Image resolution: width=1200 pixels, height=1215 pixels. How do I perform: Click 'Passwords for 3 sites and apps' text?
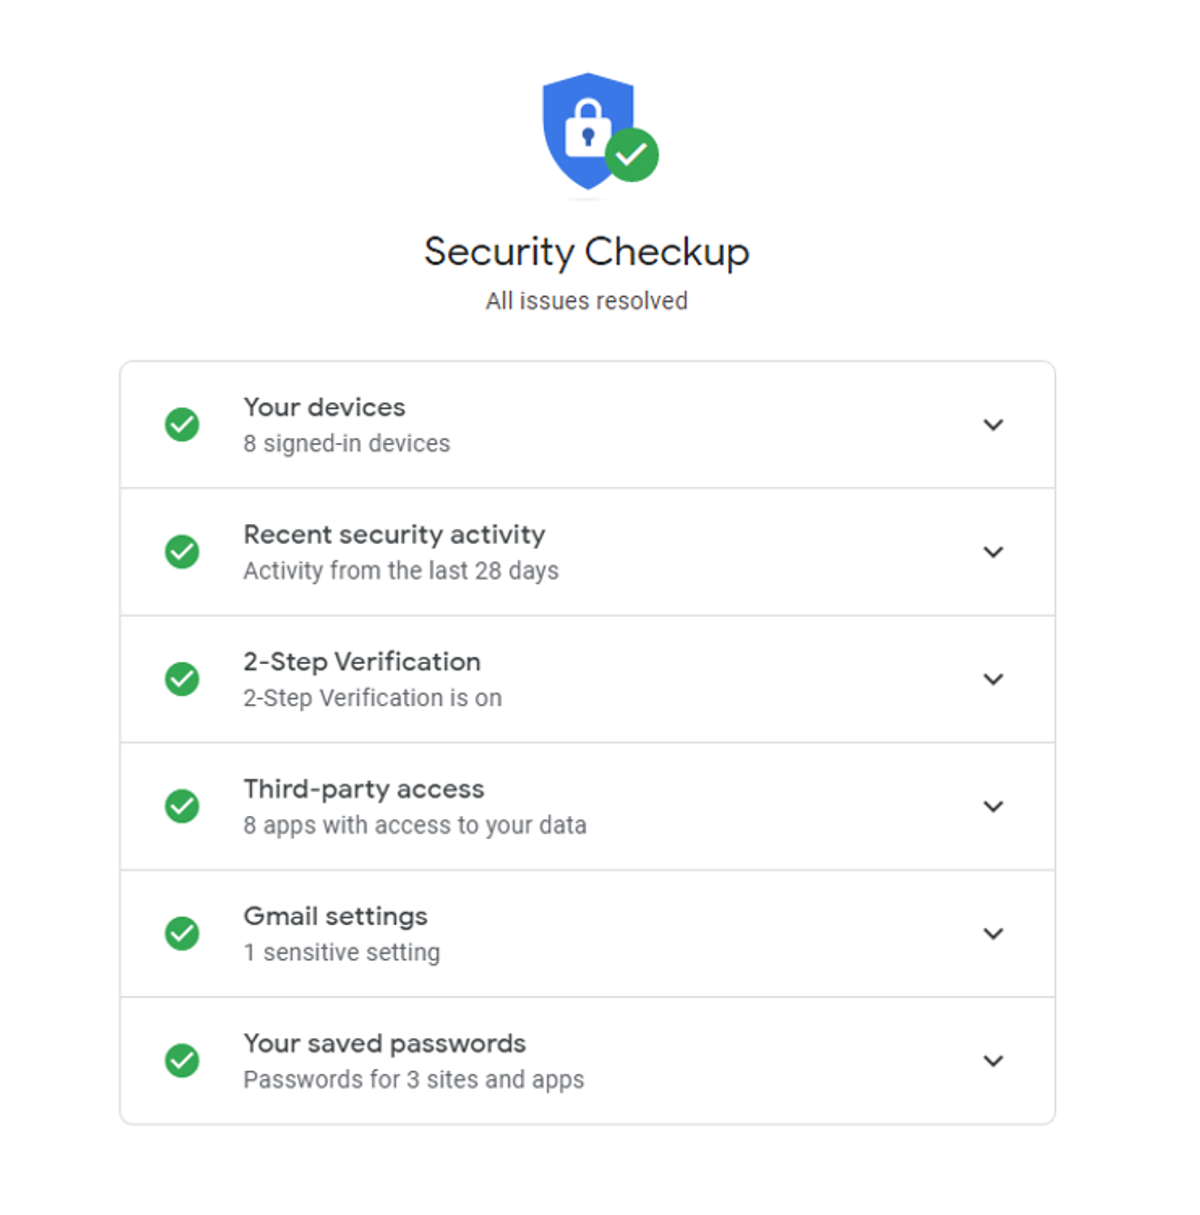coord(413,1080)
